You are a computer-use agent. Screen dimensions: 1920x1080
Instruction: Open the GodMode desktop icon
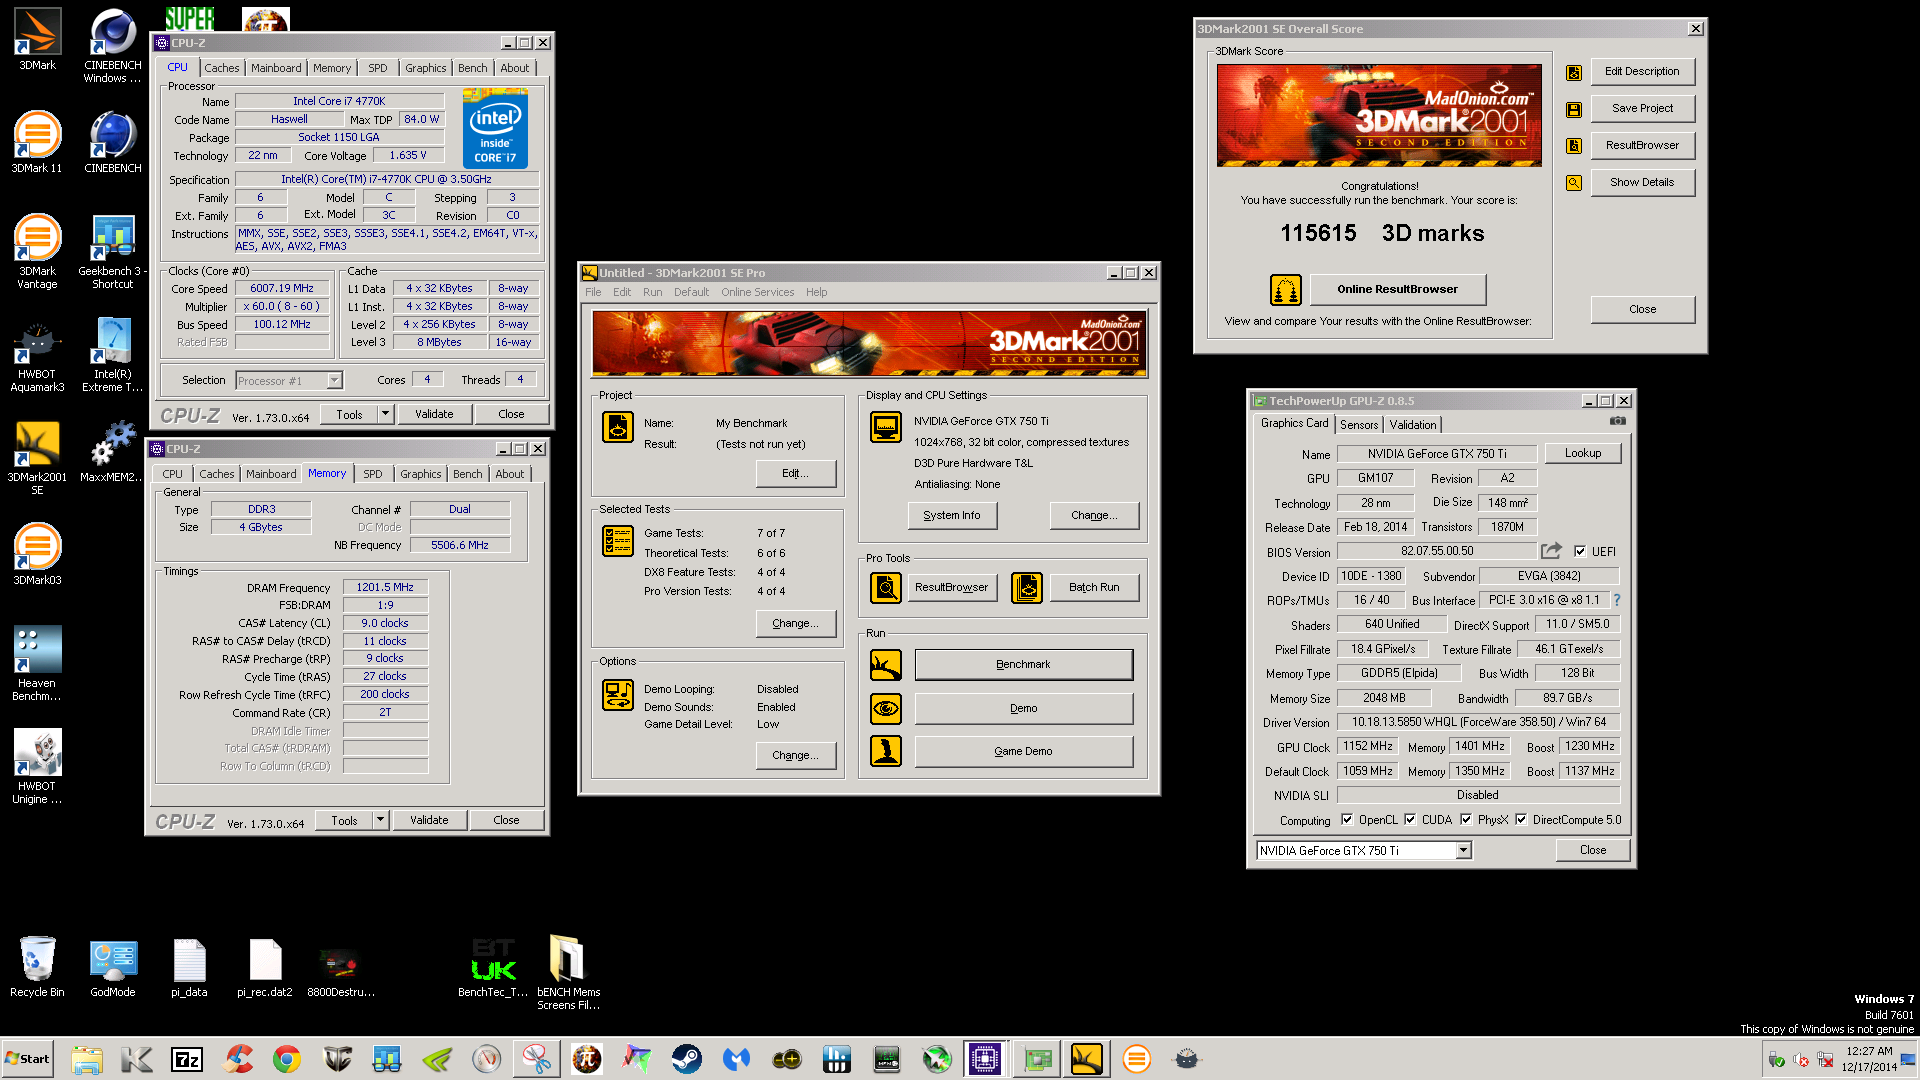[113, 968]
